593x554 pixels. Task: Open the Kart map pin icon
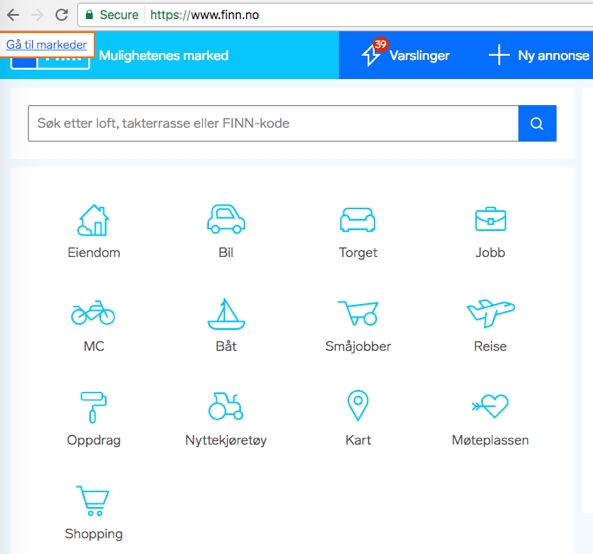[358, 405]
